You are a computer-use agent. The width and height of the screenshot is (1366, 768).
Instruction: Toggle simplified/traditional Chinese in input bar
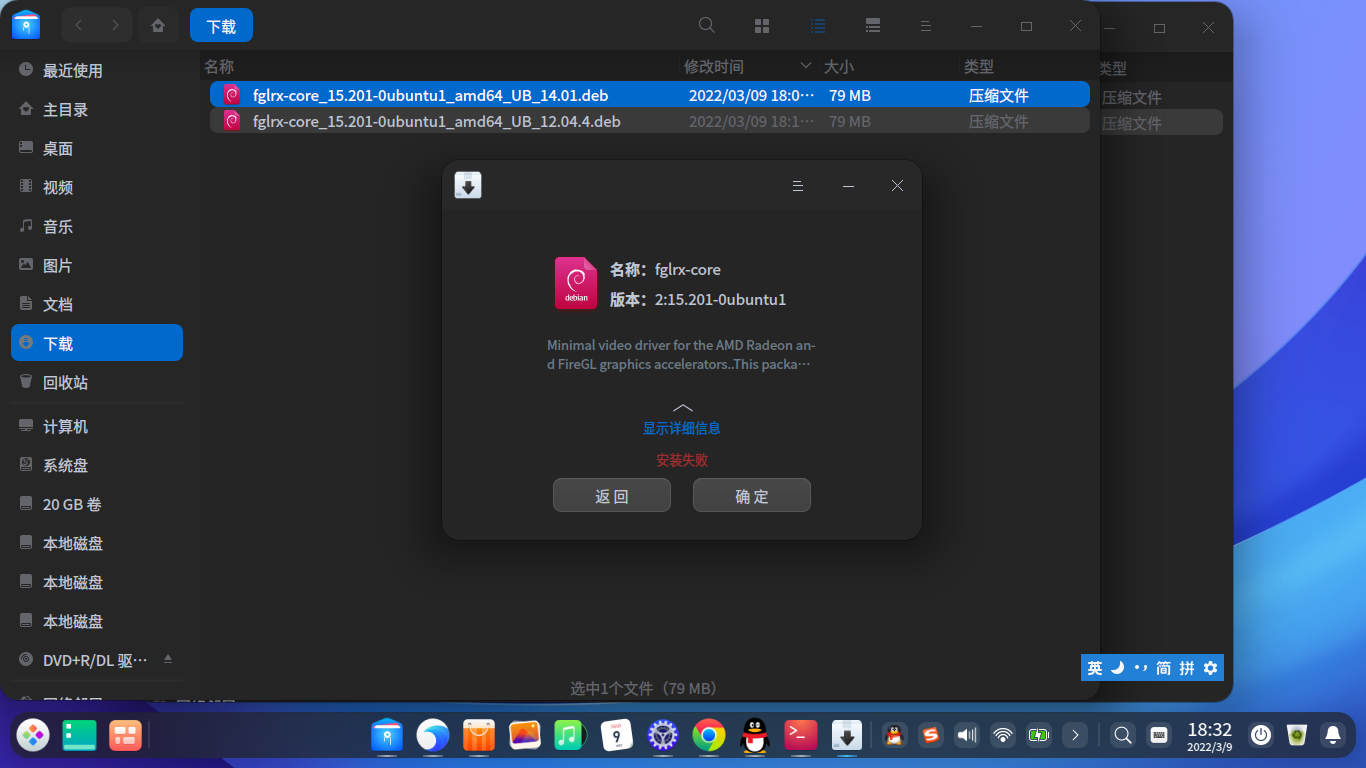1166,667
